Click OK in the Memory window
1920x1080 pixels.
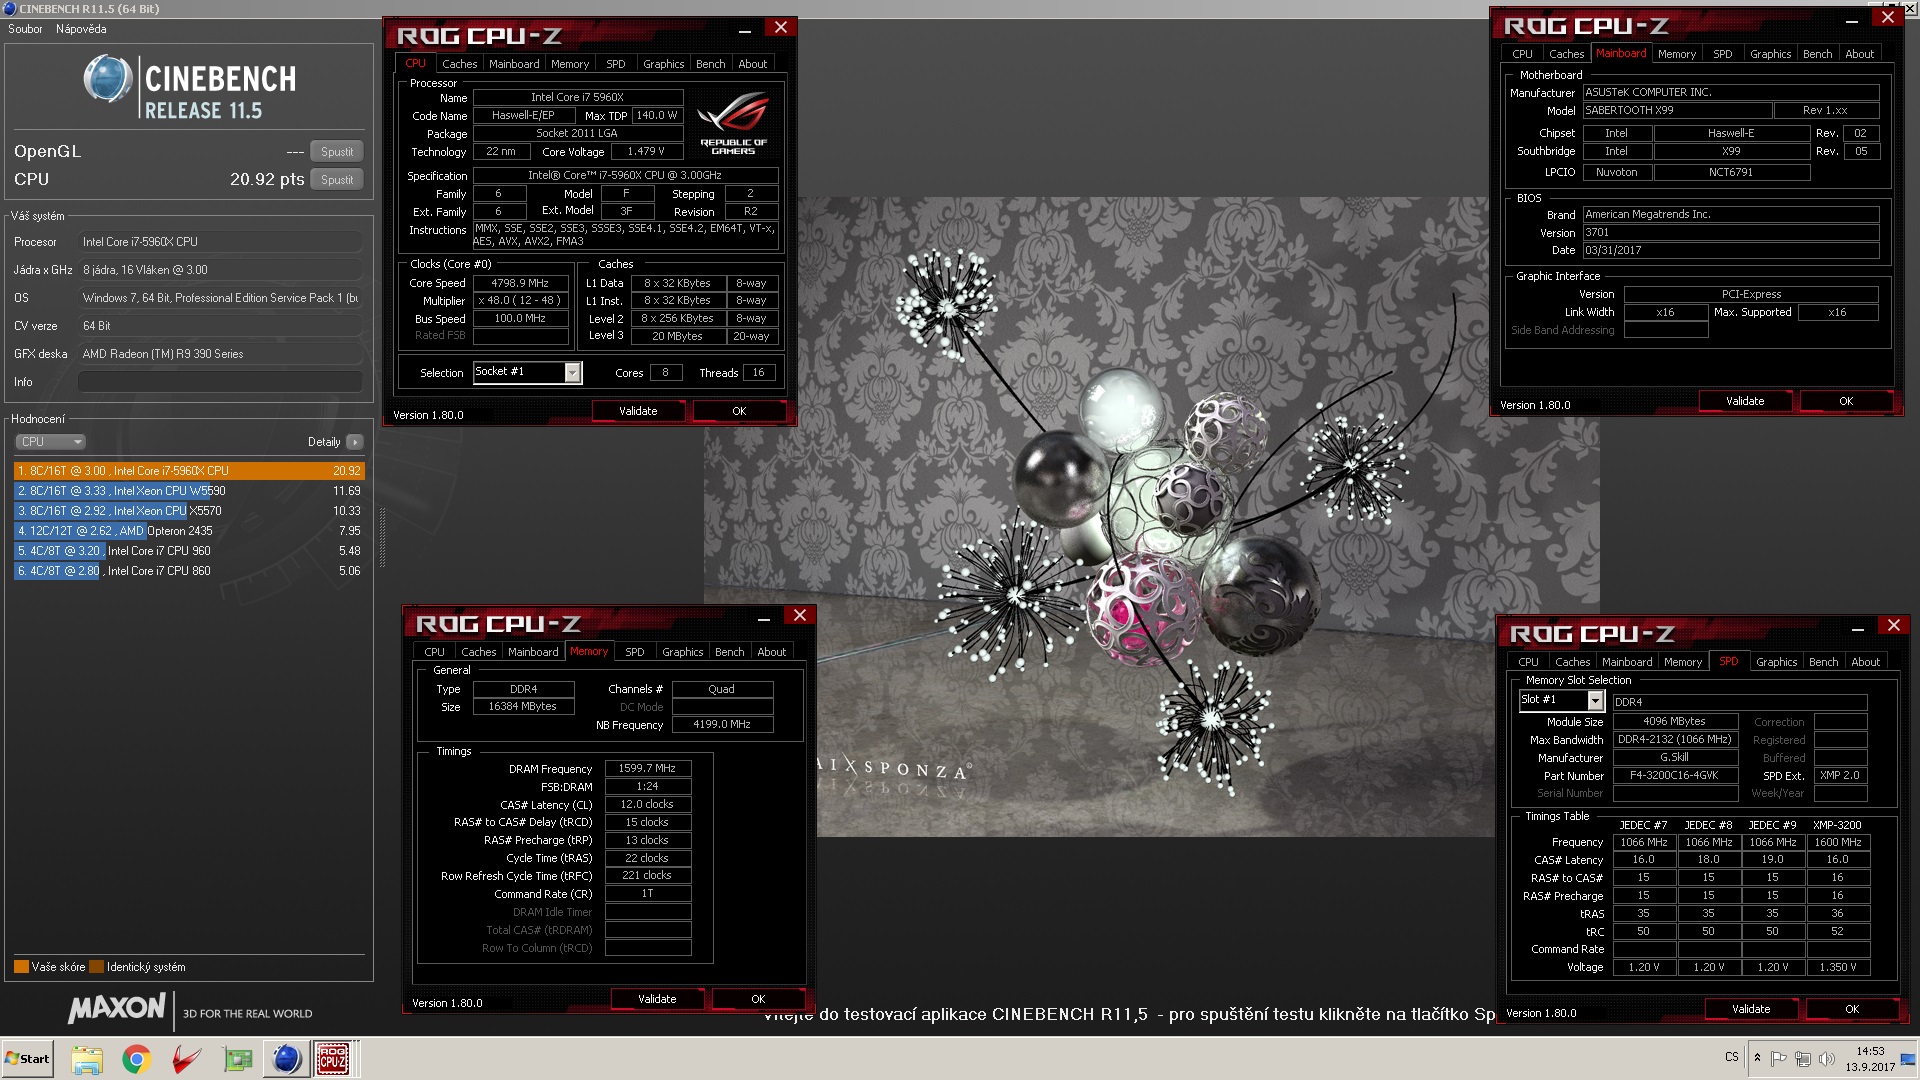pyautogui.click(x=758, y=999)
